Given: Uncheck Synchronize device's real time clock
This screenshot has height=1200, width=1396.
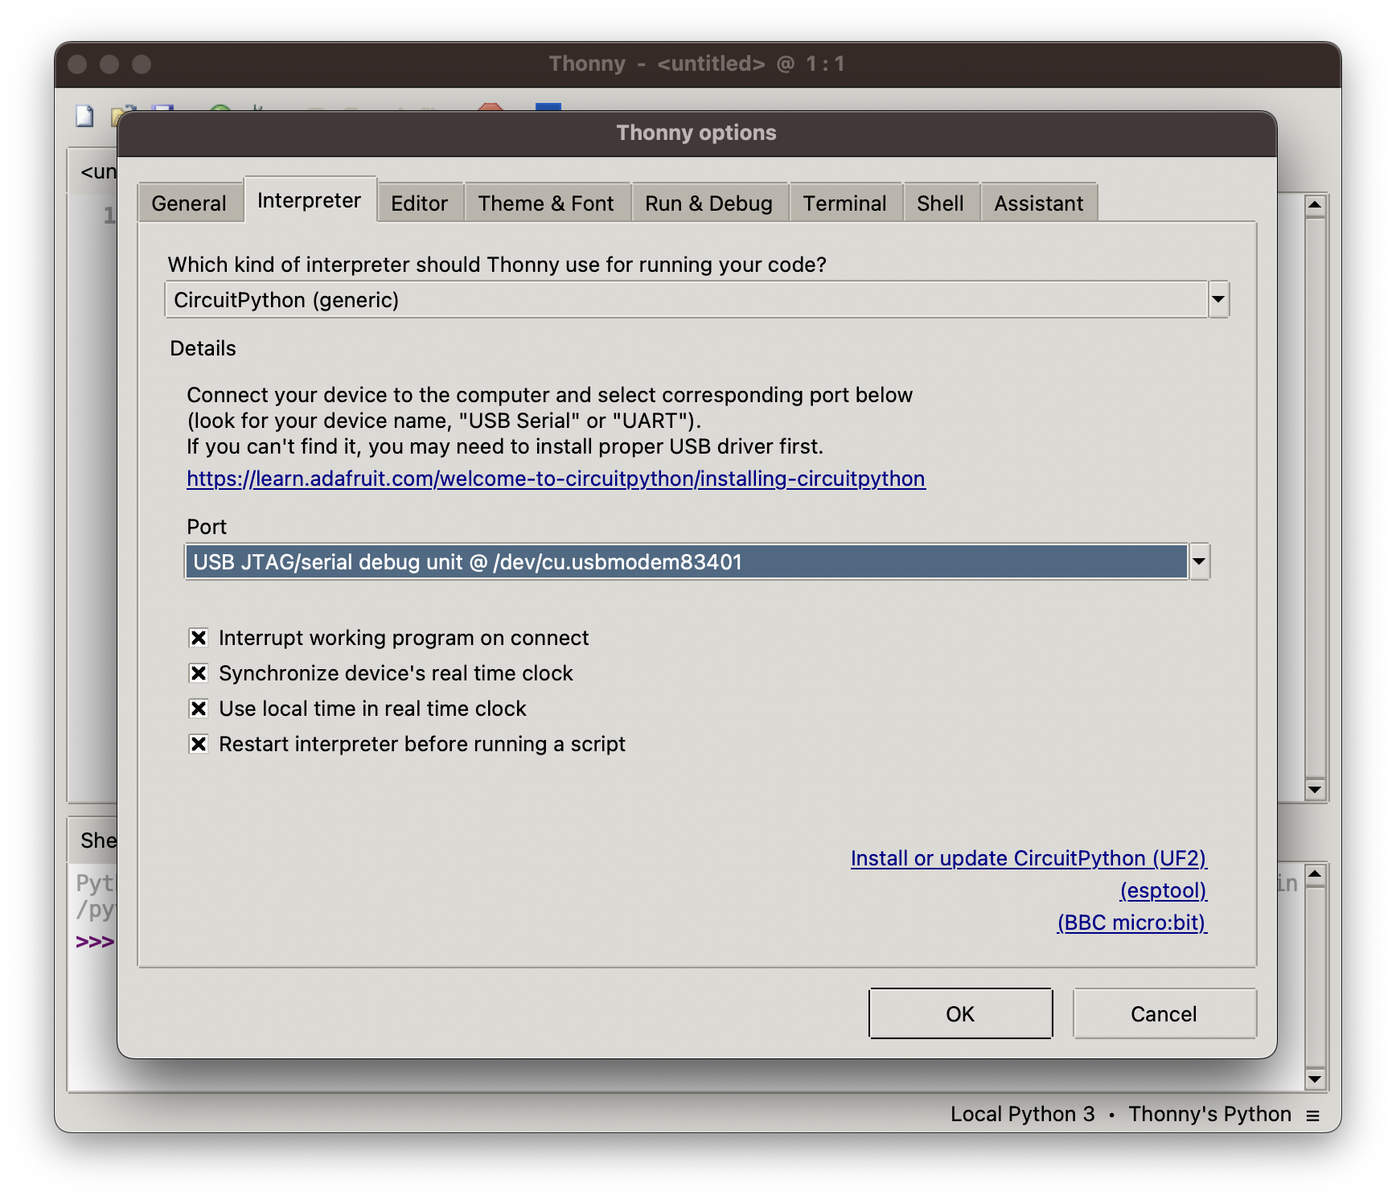Looking at the screenshot, I should tap(199, 673).
